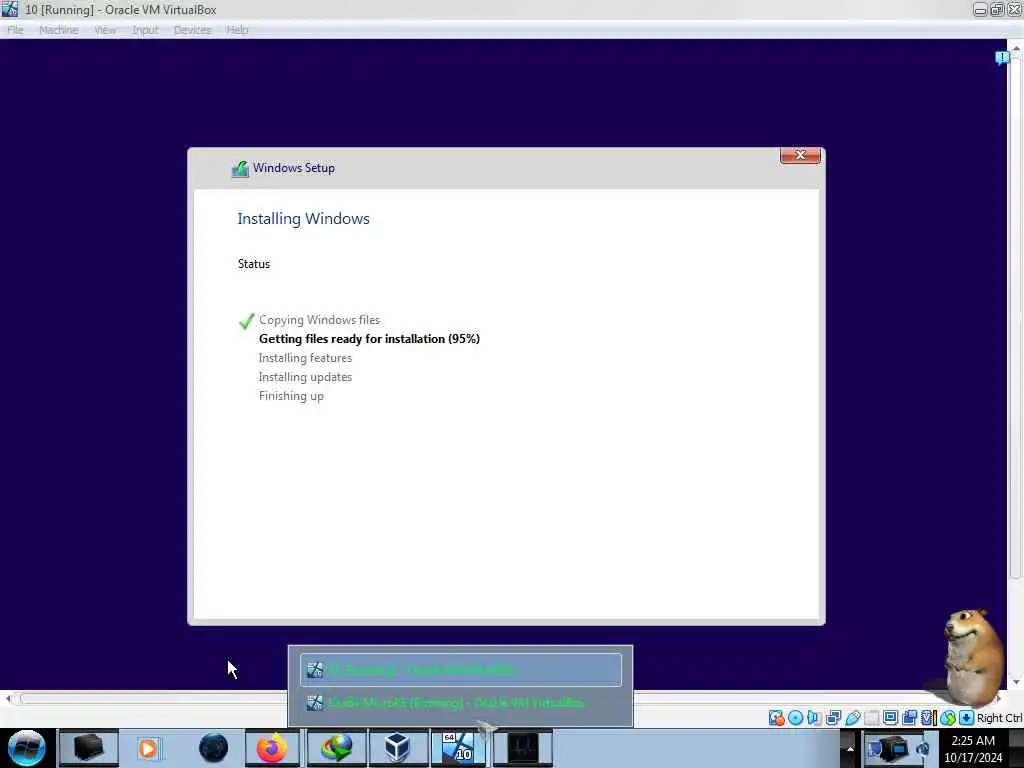
Task: Click the shared folders indicator icon
Action: click(x=871, y=718)
